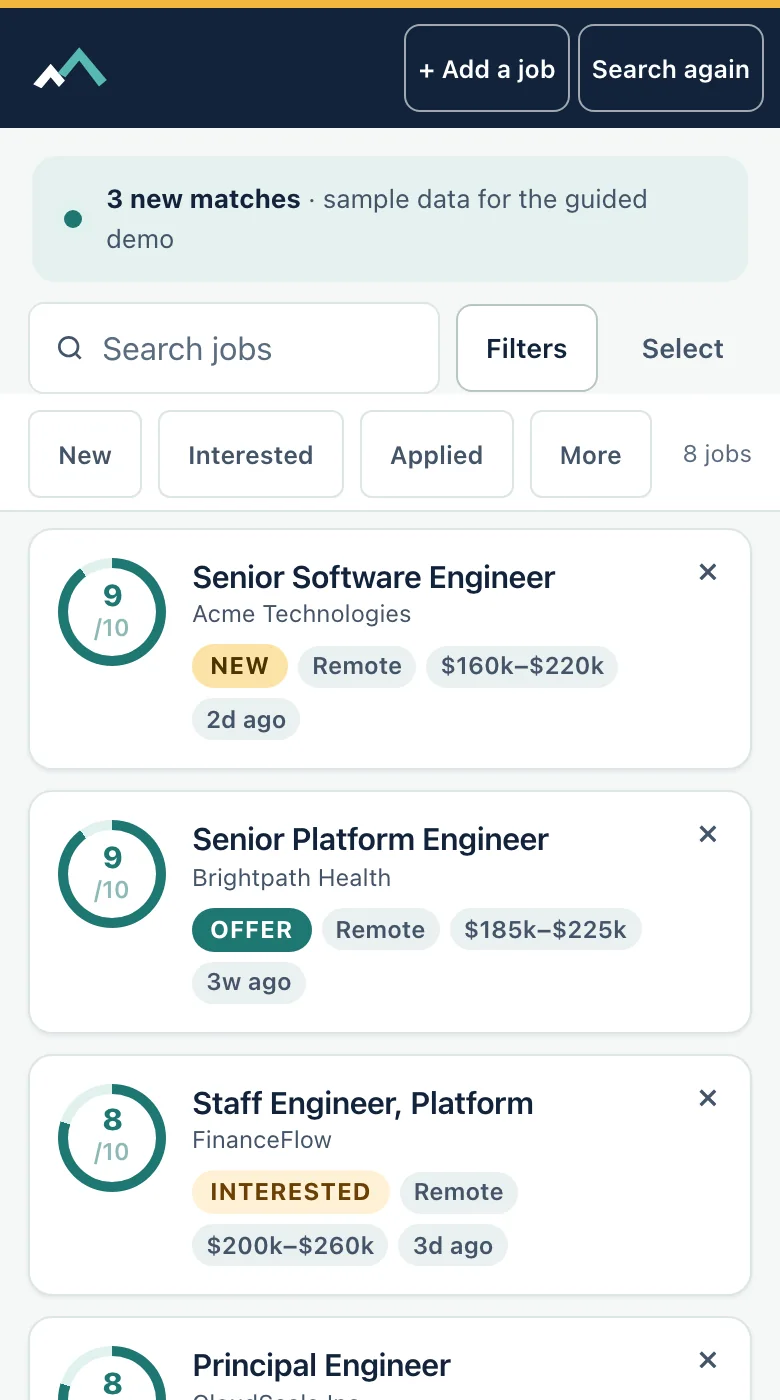
Task: Click the INTERESTED status badge
Action: click(291, 1192)
